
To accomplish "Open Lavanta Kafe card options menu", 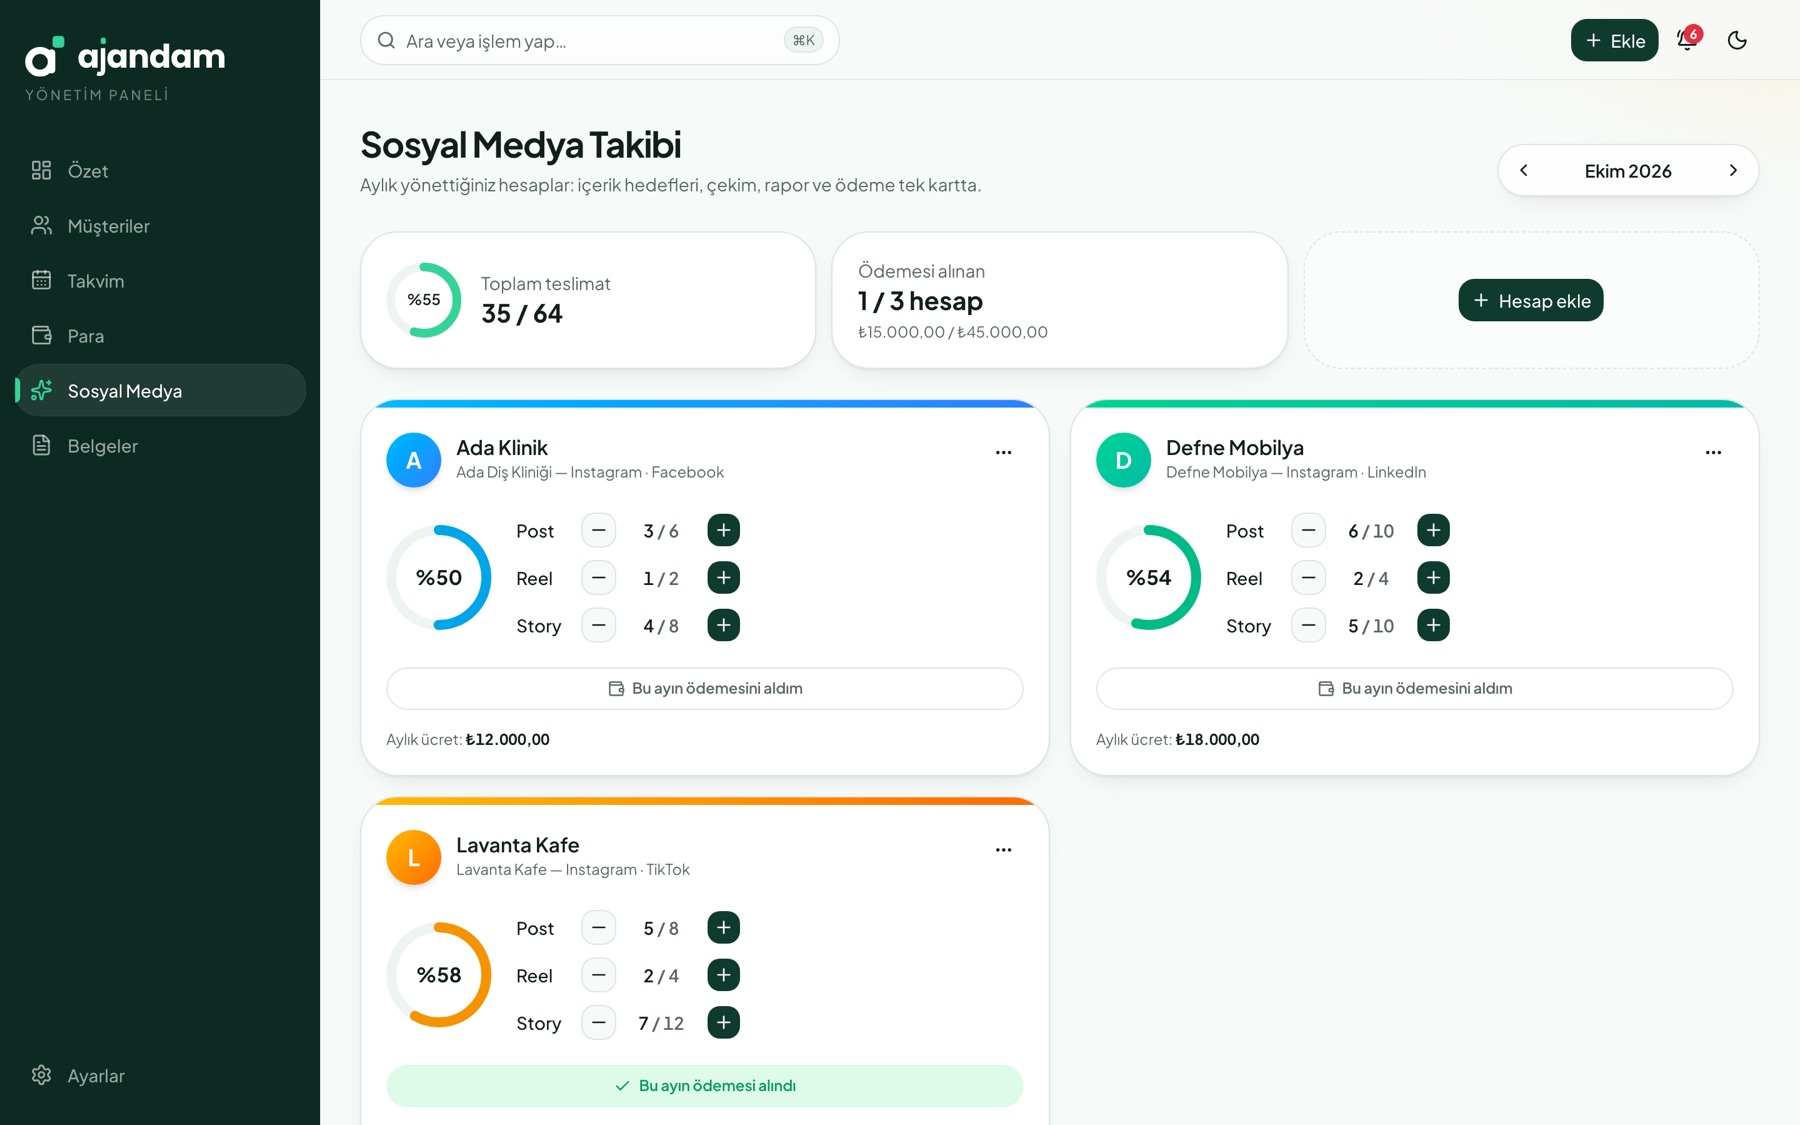I will click(x=1003, y=849).
